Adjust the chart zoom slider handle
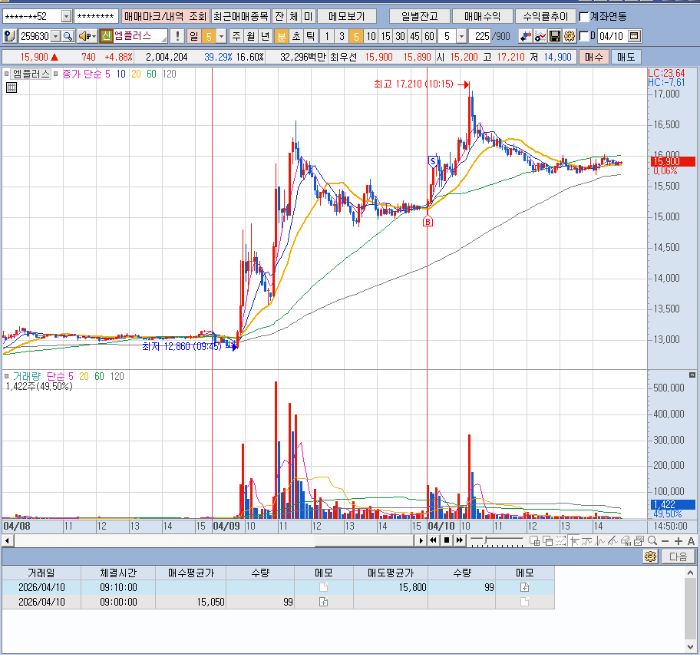The width and height of the screenshot is (700, 655). [x=486, y=541]
